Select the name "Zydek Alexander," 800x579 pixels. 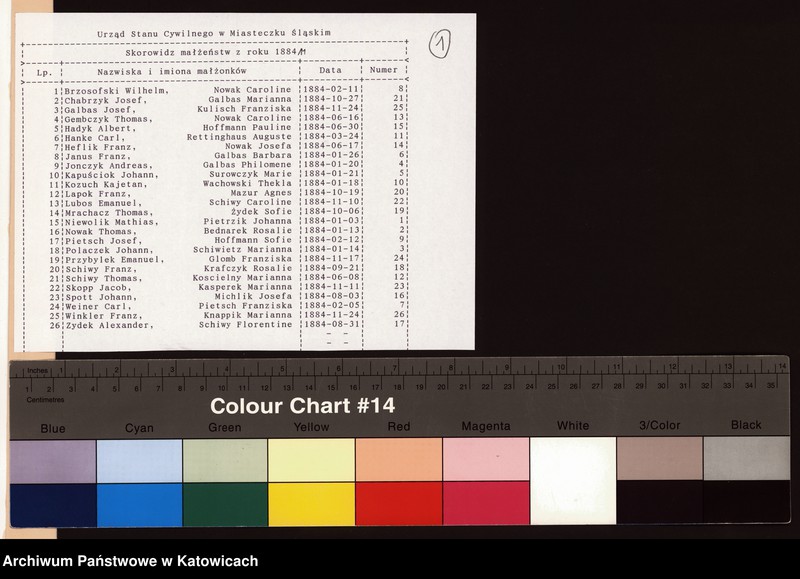[x=109, y=325]
